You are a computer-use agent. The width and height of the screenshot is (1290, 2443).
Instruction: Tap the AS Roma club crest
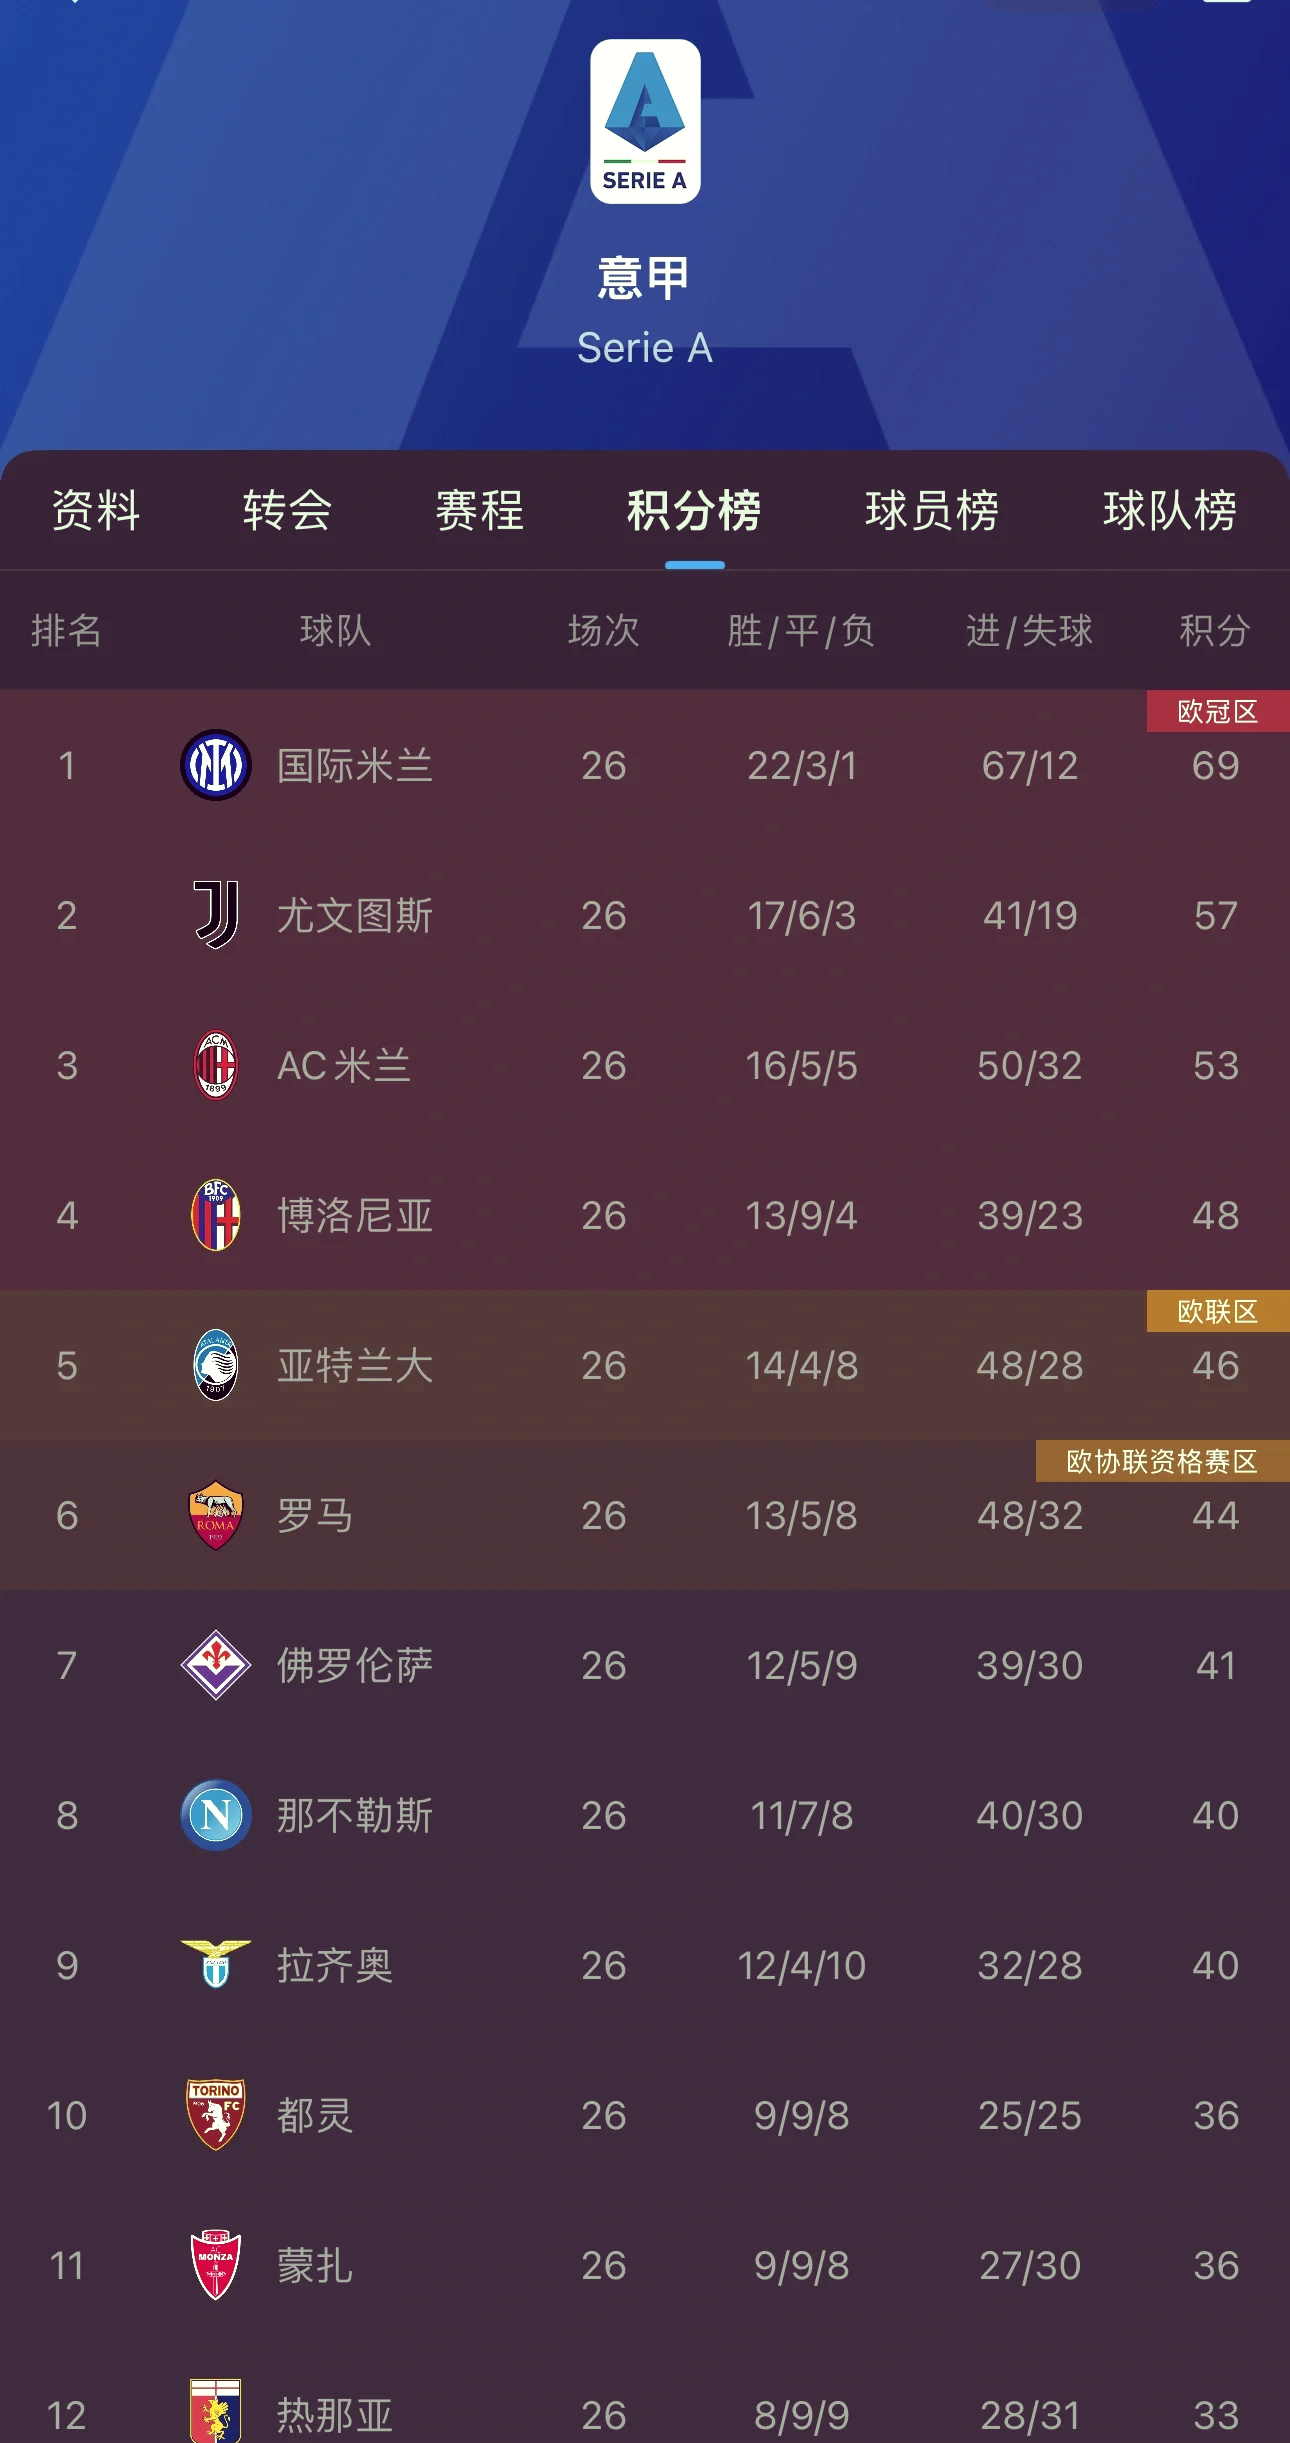point(215,1515)
